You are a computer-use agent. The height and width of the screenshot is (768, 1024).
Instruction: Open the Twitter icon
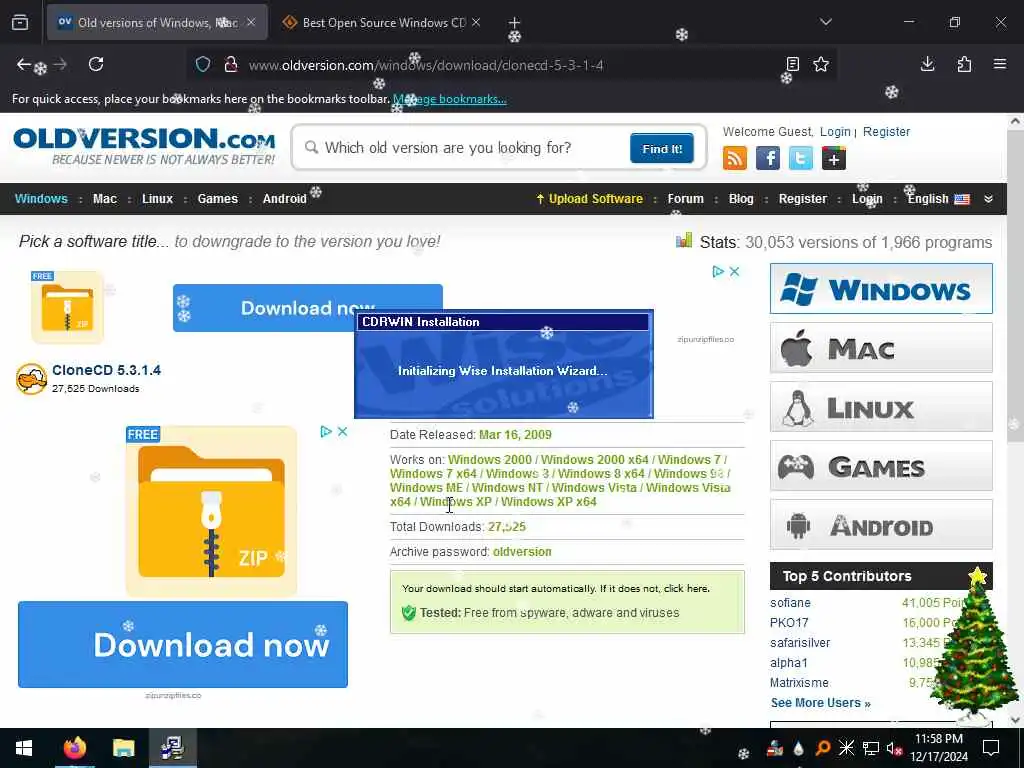(x=801, y=158)
